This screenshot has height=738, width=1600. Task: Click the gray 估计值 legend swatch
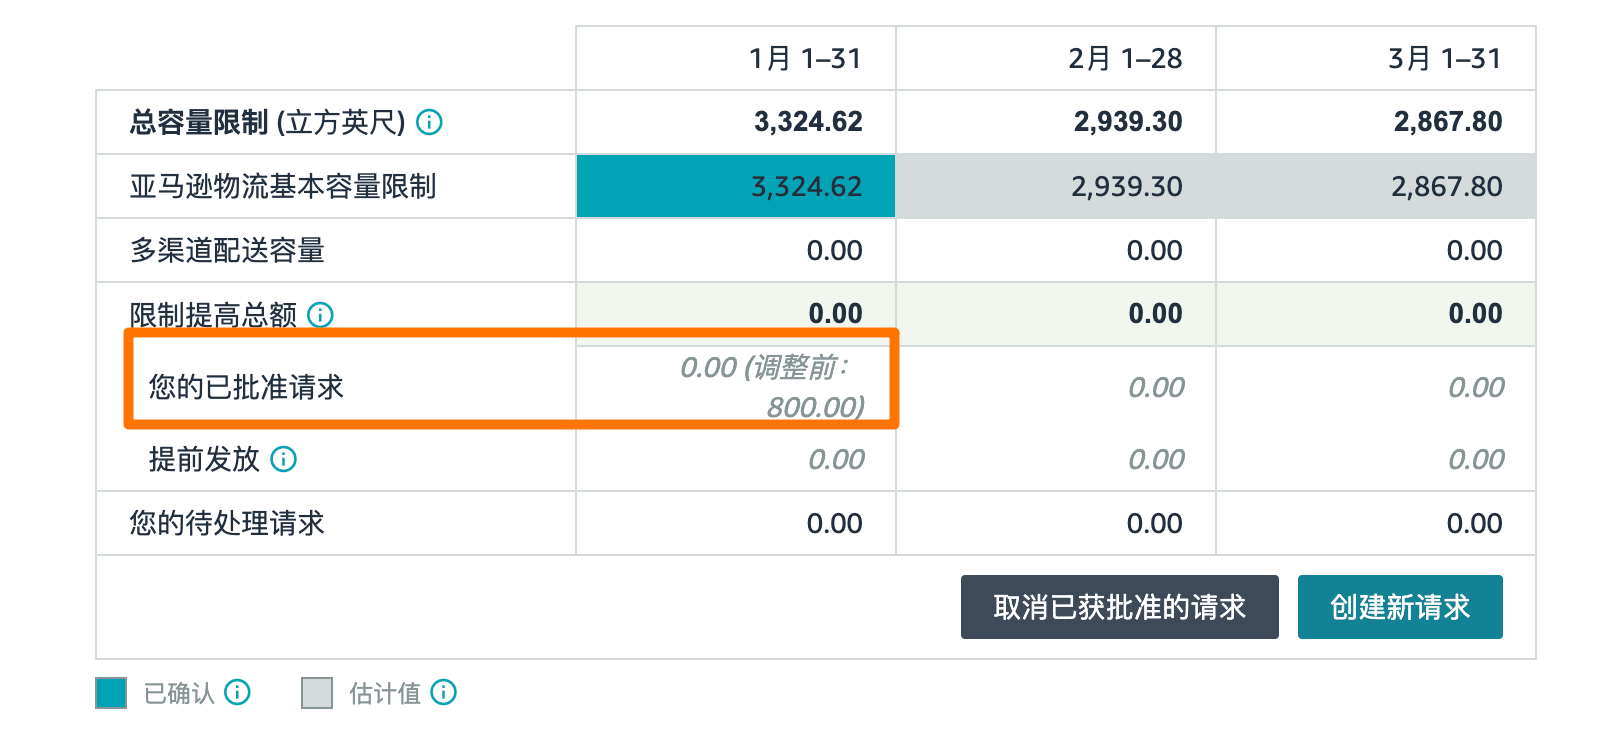[317, 693]
